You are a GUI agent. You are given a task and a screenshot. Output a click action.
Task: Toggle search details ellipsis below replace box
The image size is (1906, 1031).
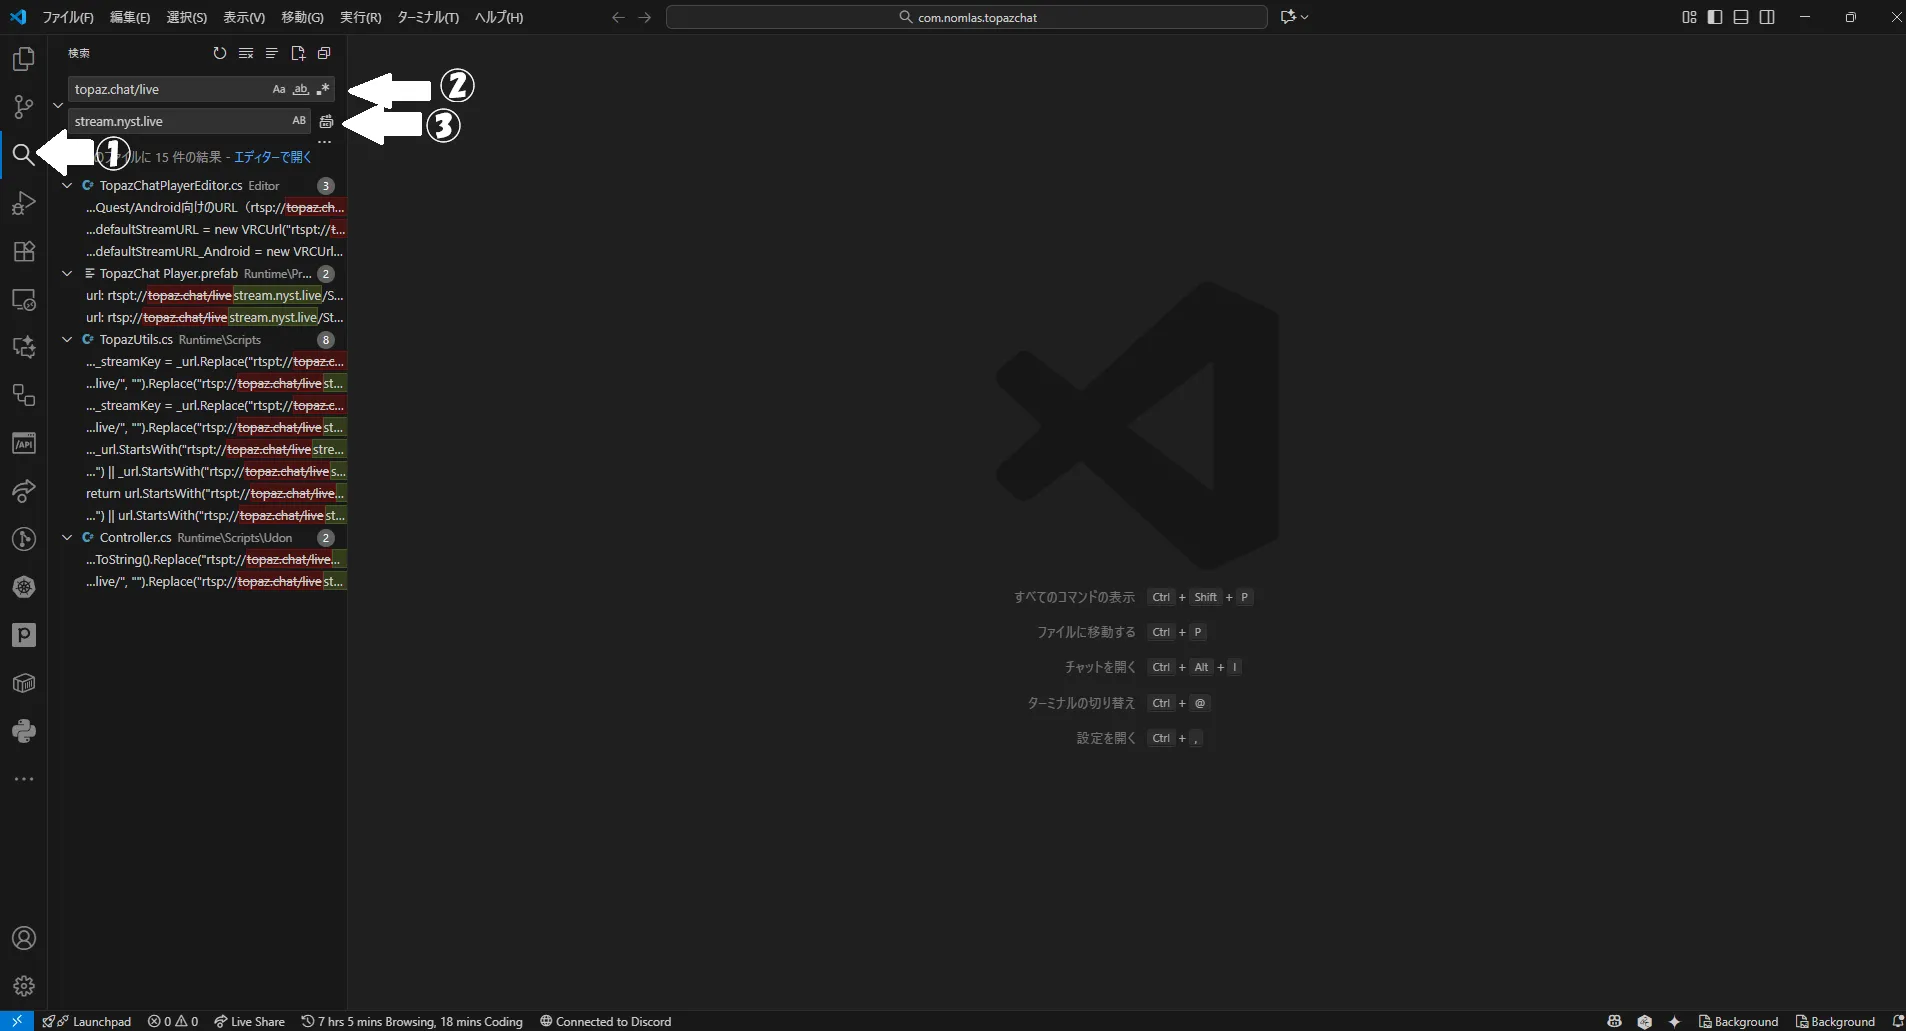click(324, 142)
